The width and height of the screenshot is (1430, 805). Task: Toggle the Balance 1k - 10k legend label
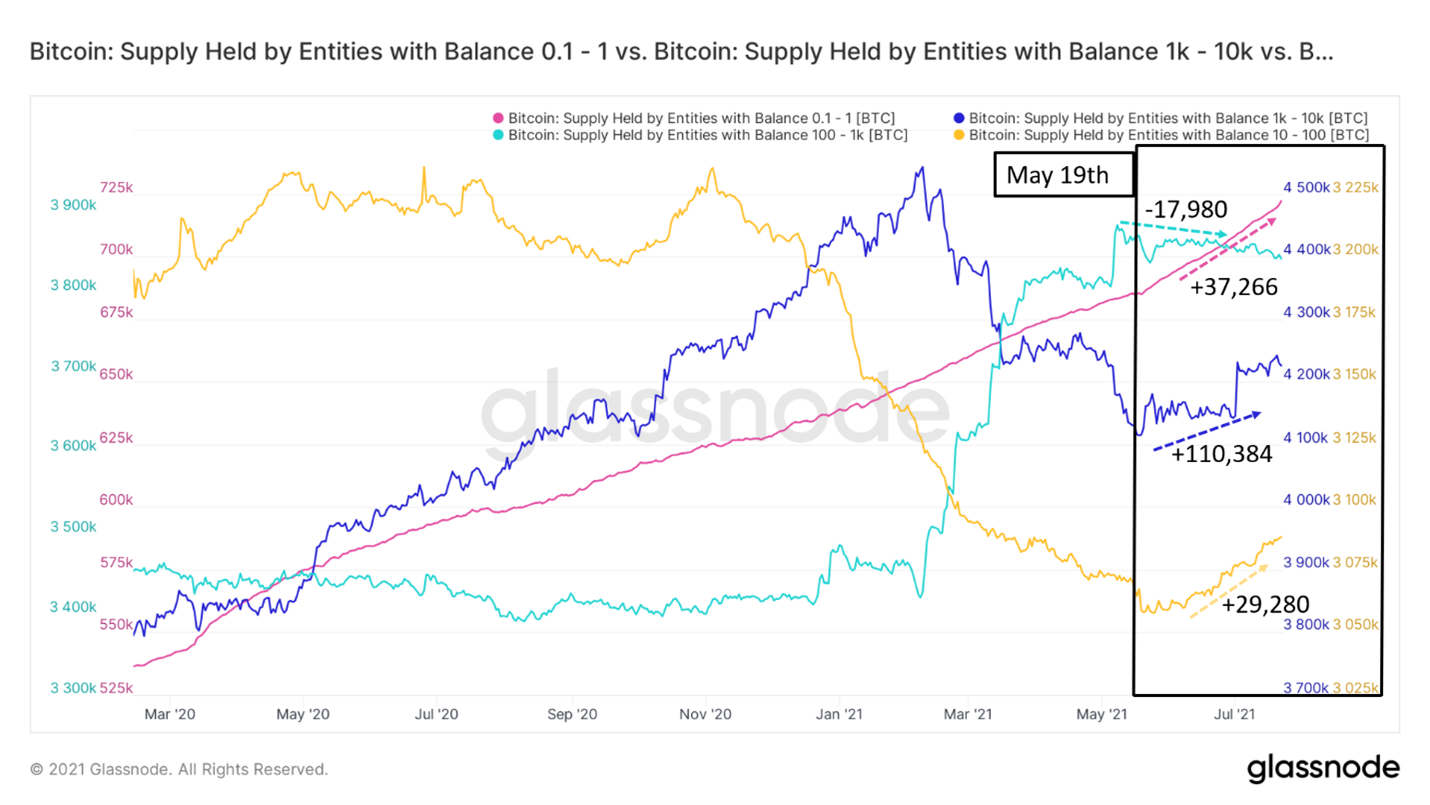click(1168, 118)
